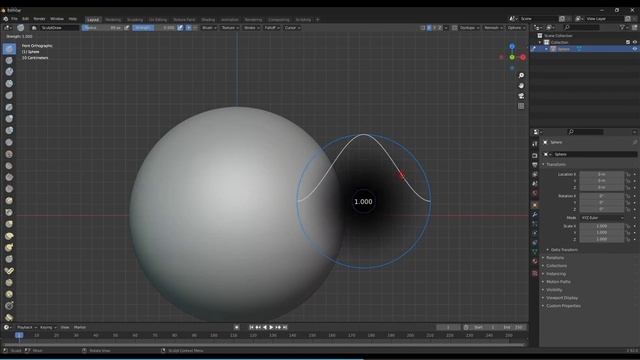Toggle X axis symmetry
The height and width of the screenshot is (360, 640).
[x=429, y=28]
